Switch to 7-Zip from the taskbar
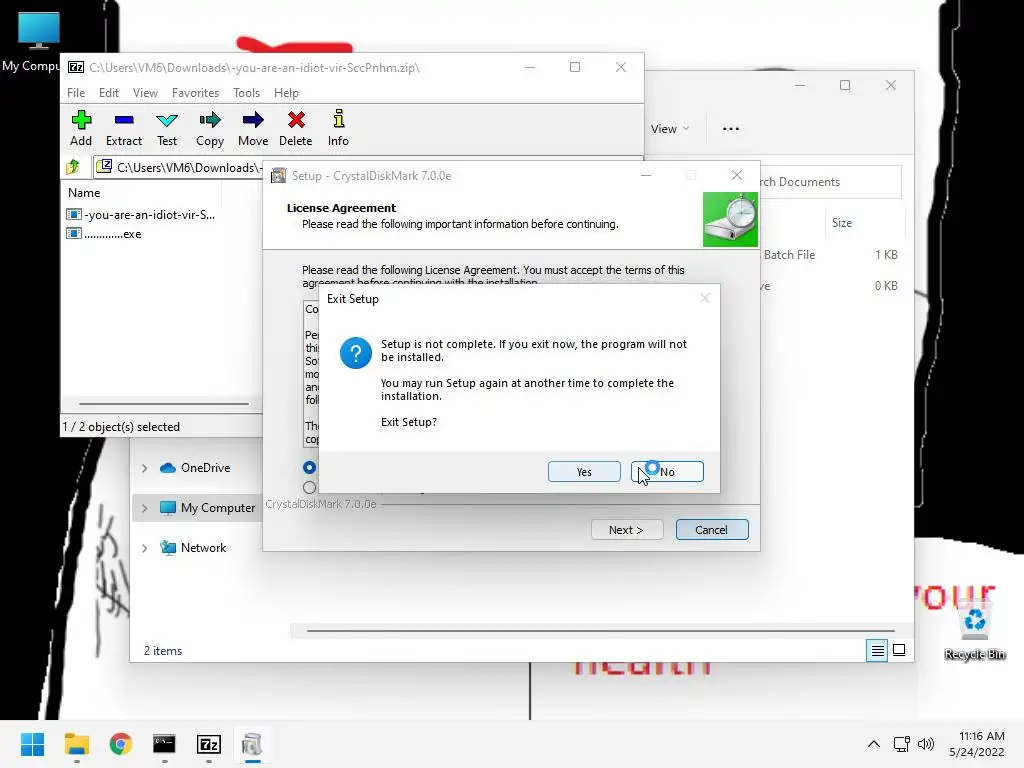1024x768 pixels. pyautogui.click(x=208, y=744)
